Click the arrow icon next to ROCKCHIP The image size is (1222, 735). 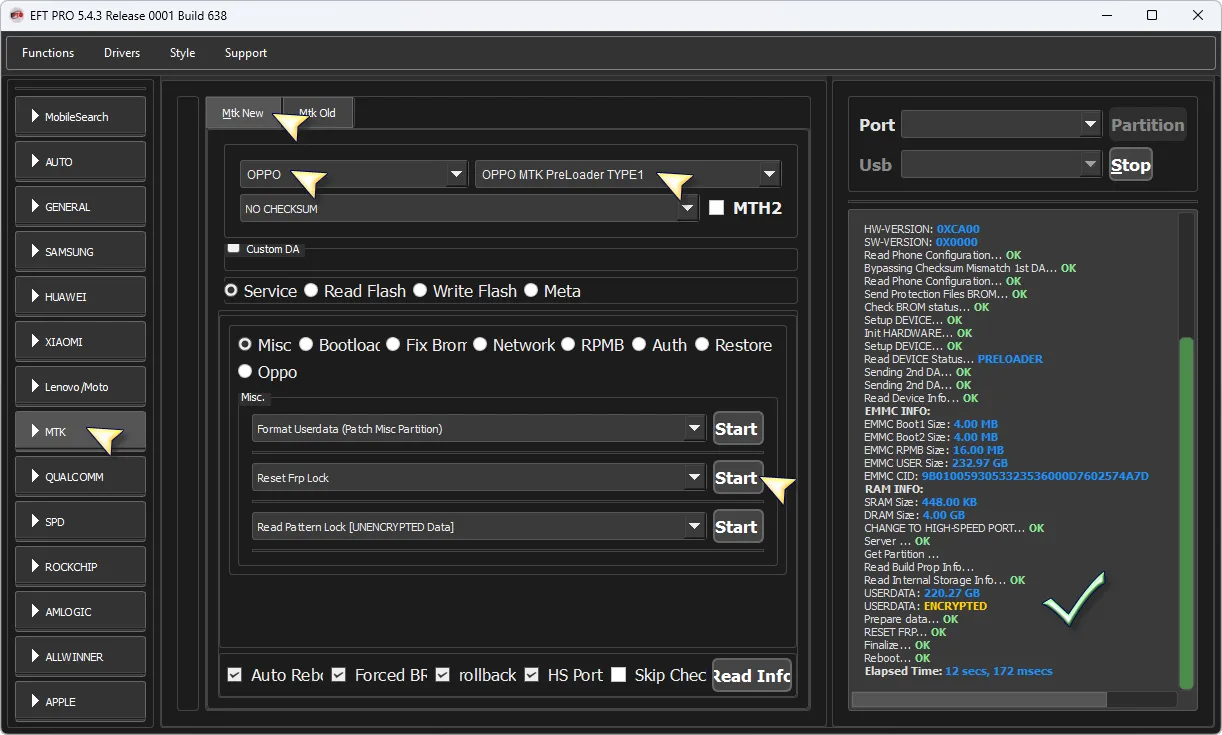35,567
